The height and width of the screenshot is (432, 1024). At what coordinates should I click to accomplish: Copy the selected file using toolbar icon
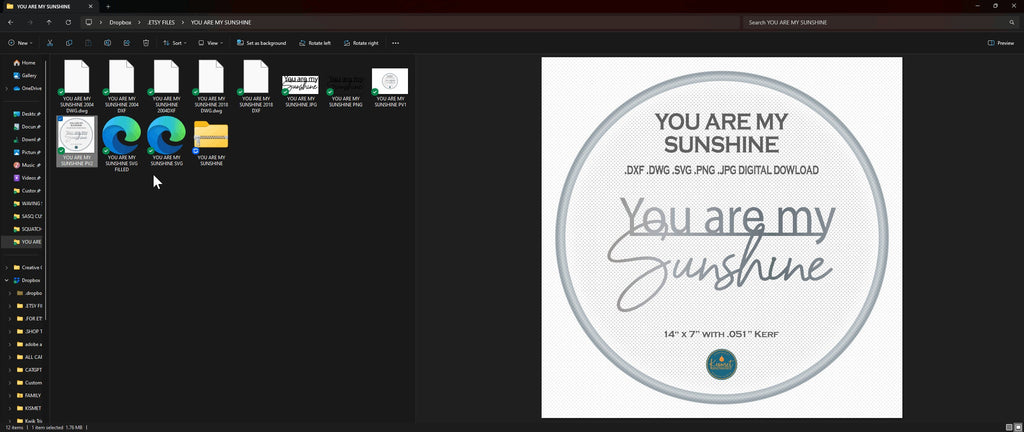[69, 43]
